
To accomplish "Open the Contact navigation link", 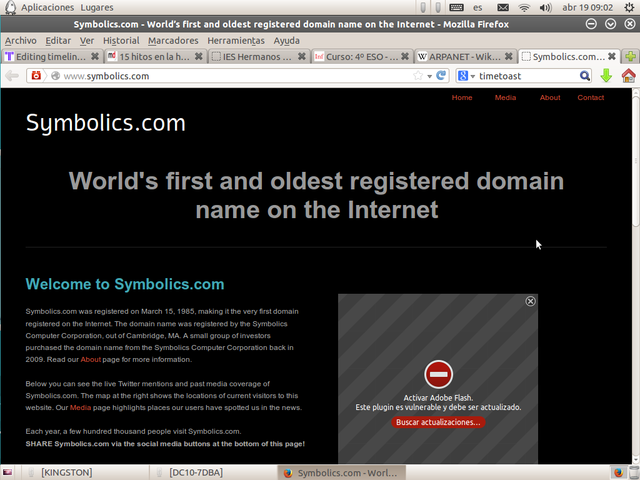I will (x=591, y=98).
